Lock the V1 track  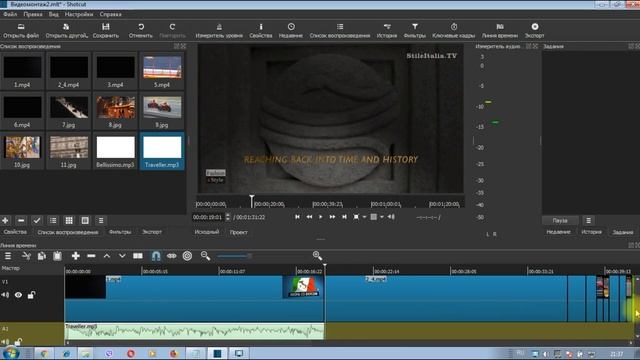click(x=31, y=295)
